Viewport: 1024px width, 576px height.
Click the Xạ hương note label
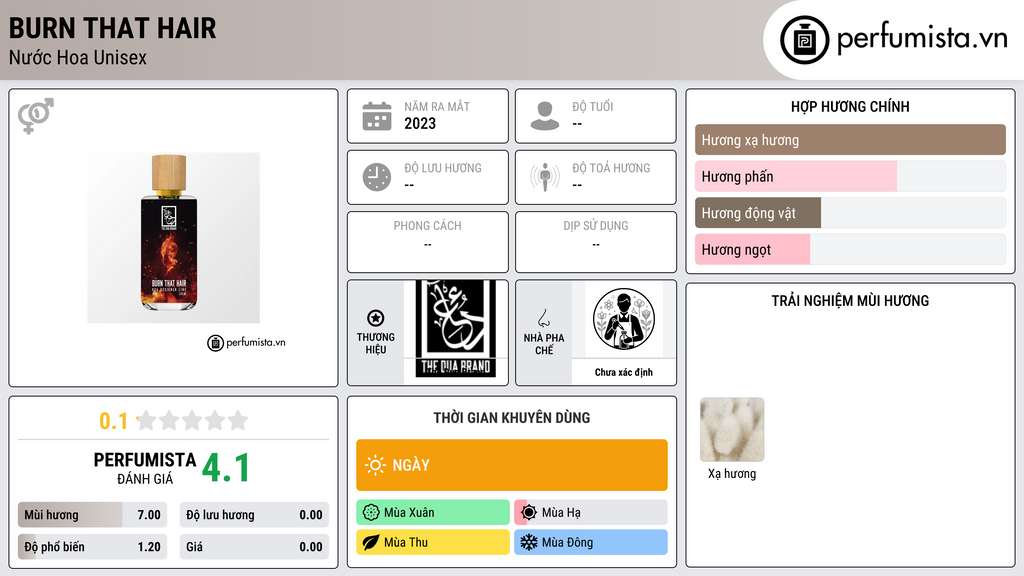click(732, 473)
